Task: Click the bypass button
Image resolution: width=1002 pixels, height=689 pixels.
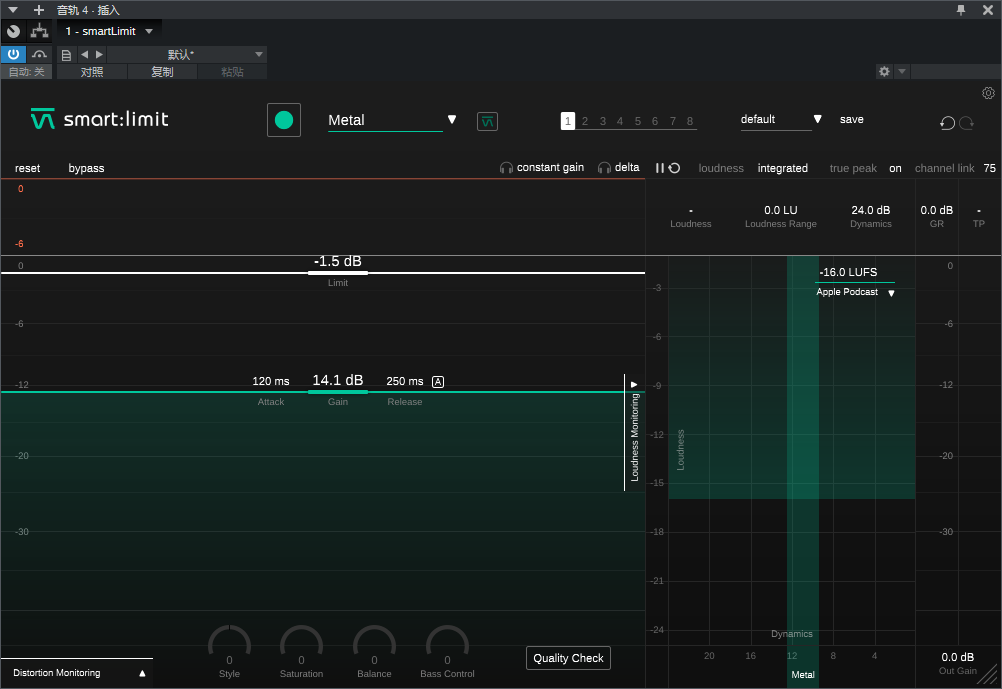Action: [x=86, y=168]
